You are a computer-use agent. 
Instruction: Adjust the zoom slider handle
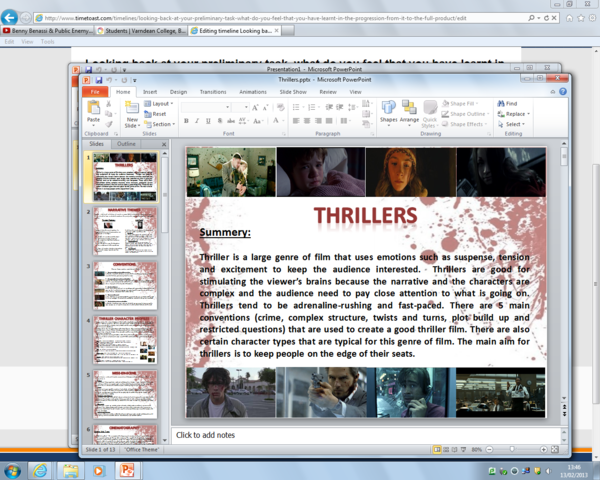512,449
